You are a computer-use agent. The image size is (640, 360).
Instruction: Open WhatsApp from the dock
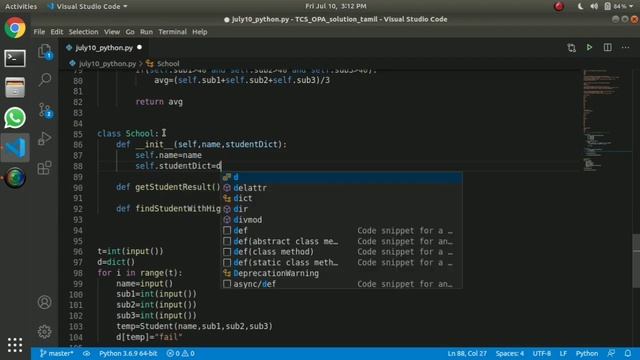point(15,118)
